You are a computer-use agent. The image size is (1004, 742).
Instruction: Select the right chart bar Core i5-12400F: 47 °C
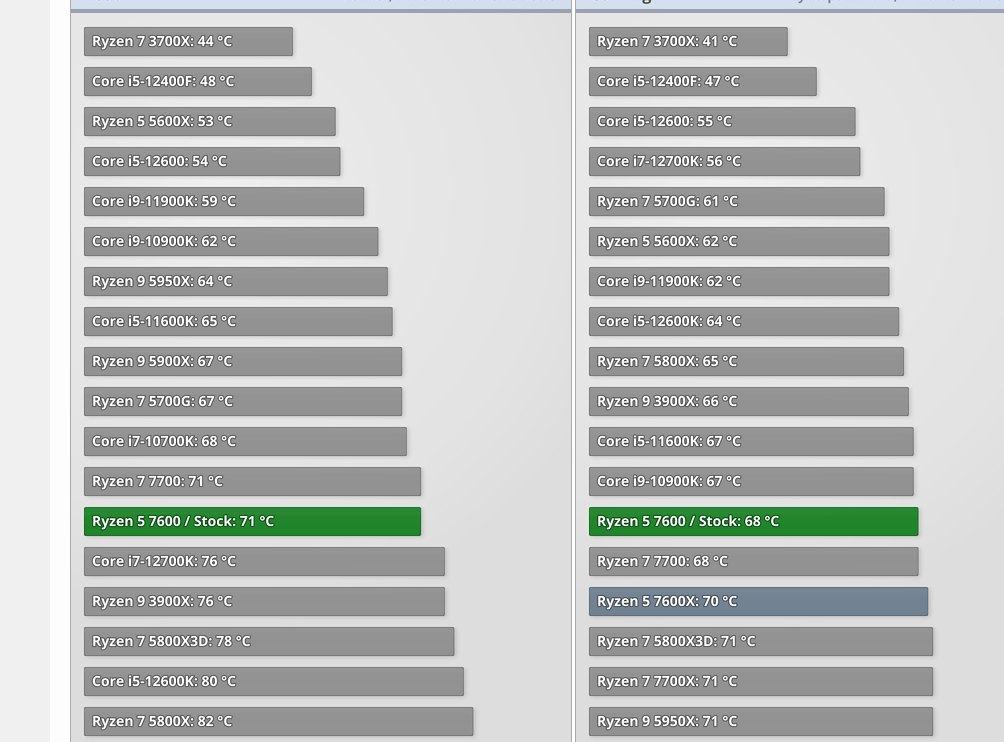coord(702,81)
